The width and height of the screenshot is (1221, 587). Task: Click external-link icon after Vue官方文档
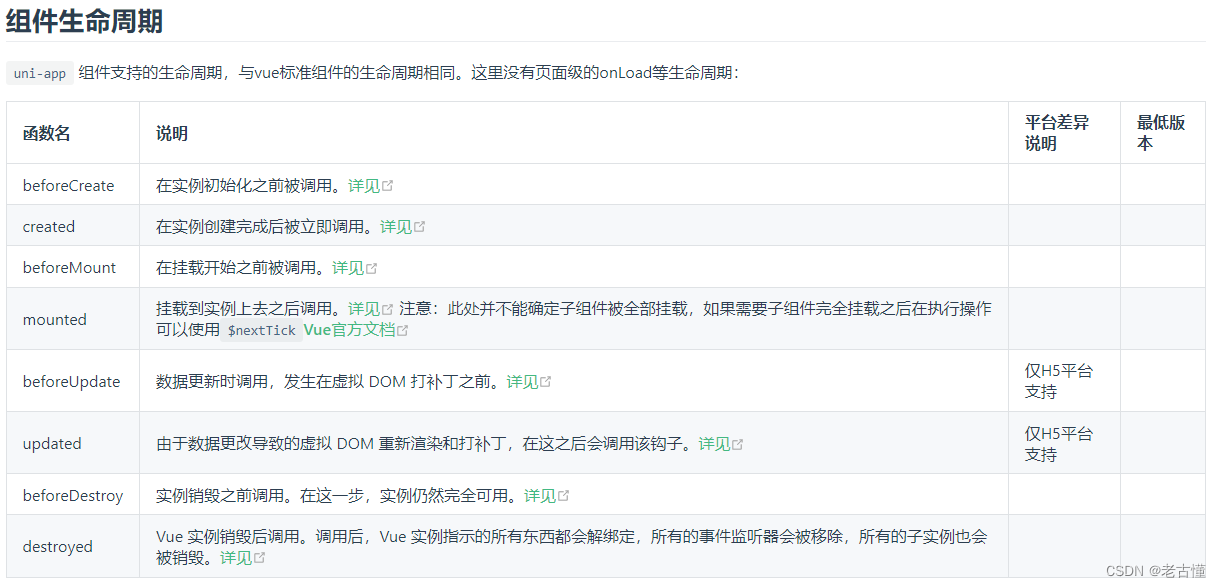403,330
